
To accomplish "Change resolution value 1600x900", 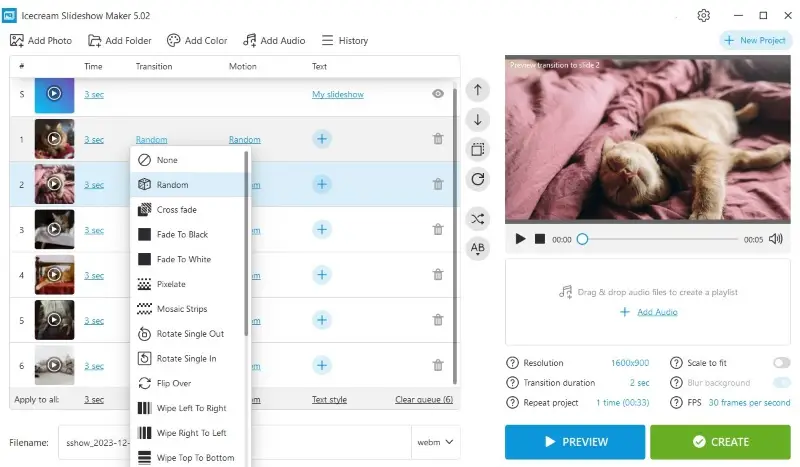I will pyautogui.click(x=630, y=363).
